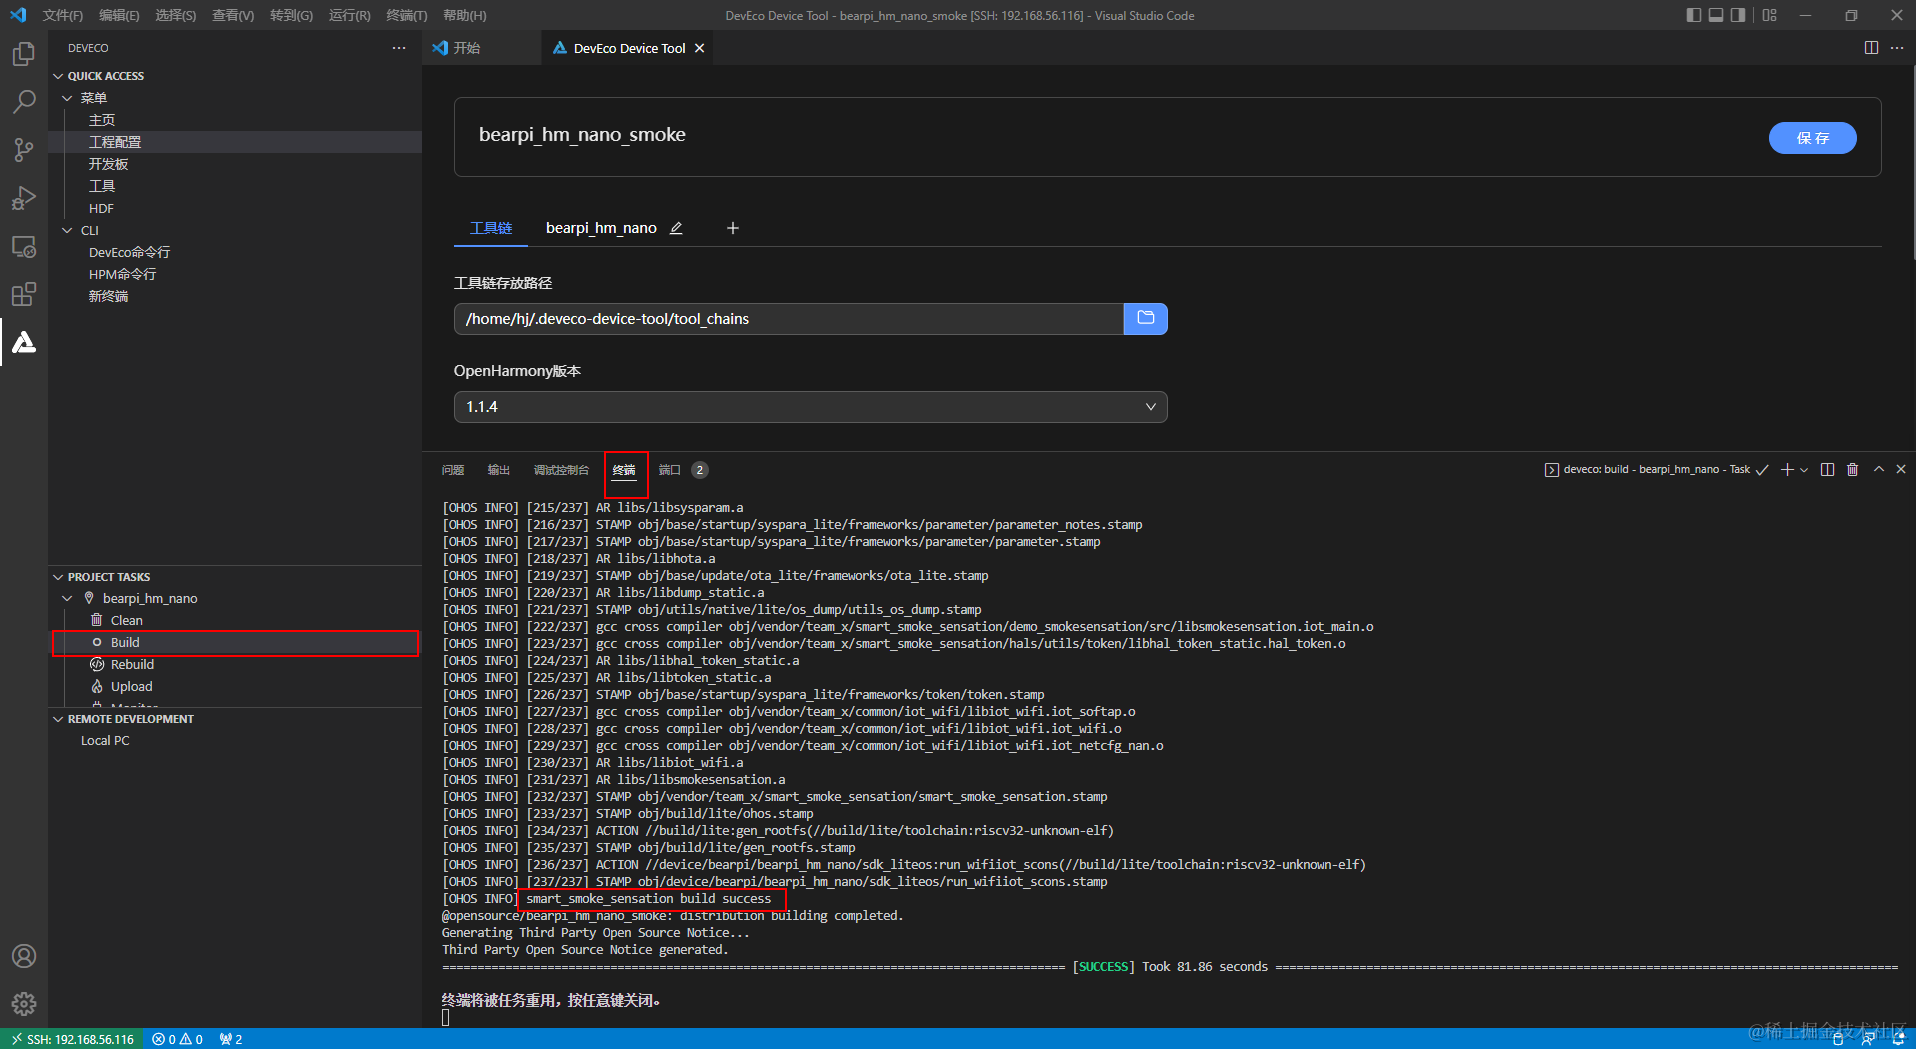Collapse the PROJECT TASKS section
Screen dimensions: 1916x1049
[58, 577]
